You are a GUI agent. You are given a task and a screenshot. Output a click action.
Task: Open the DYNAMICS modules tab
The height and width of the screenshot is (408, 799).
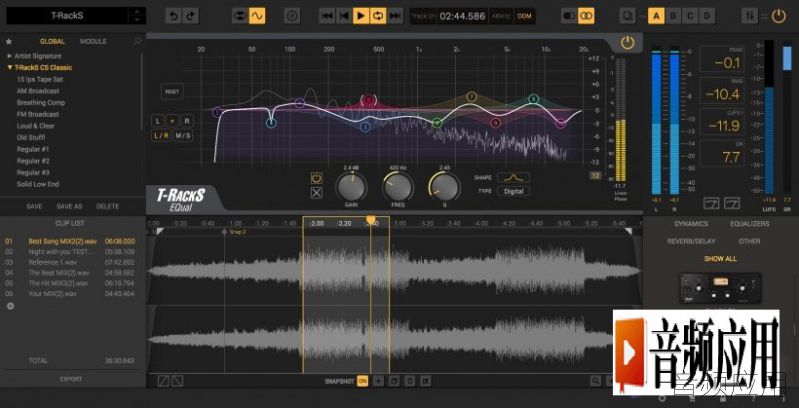[691, 224]
